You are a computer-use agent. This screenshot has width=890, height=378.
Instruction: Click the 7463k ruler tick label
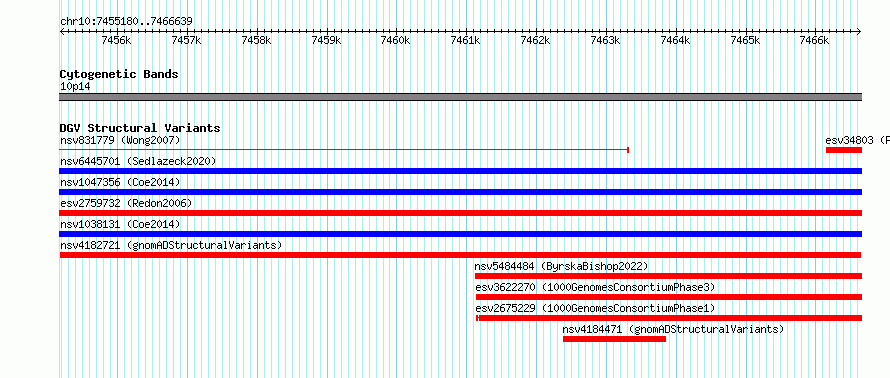(606, 40)
